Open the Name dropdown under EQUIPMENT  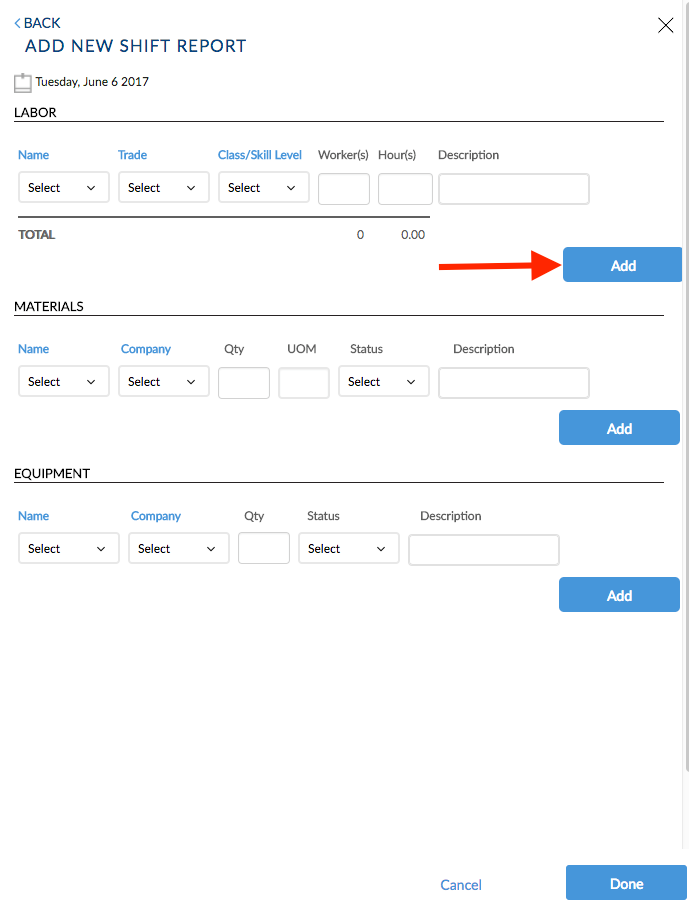coord(68,548)
